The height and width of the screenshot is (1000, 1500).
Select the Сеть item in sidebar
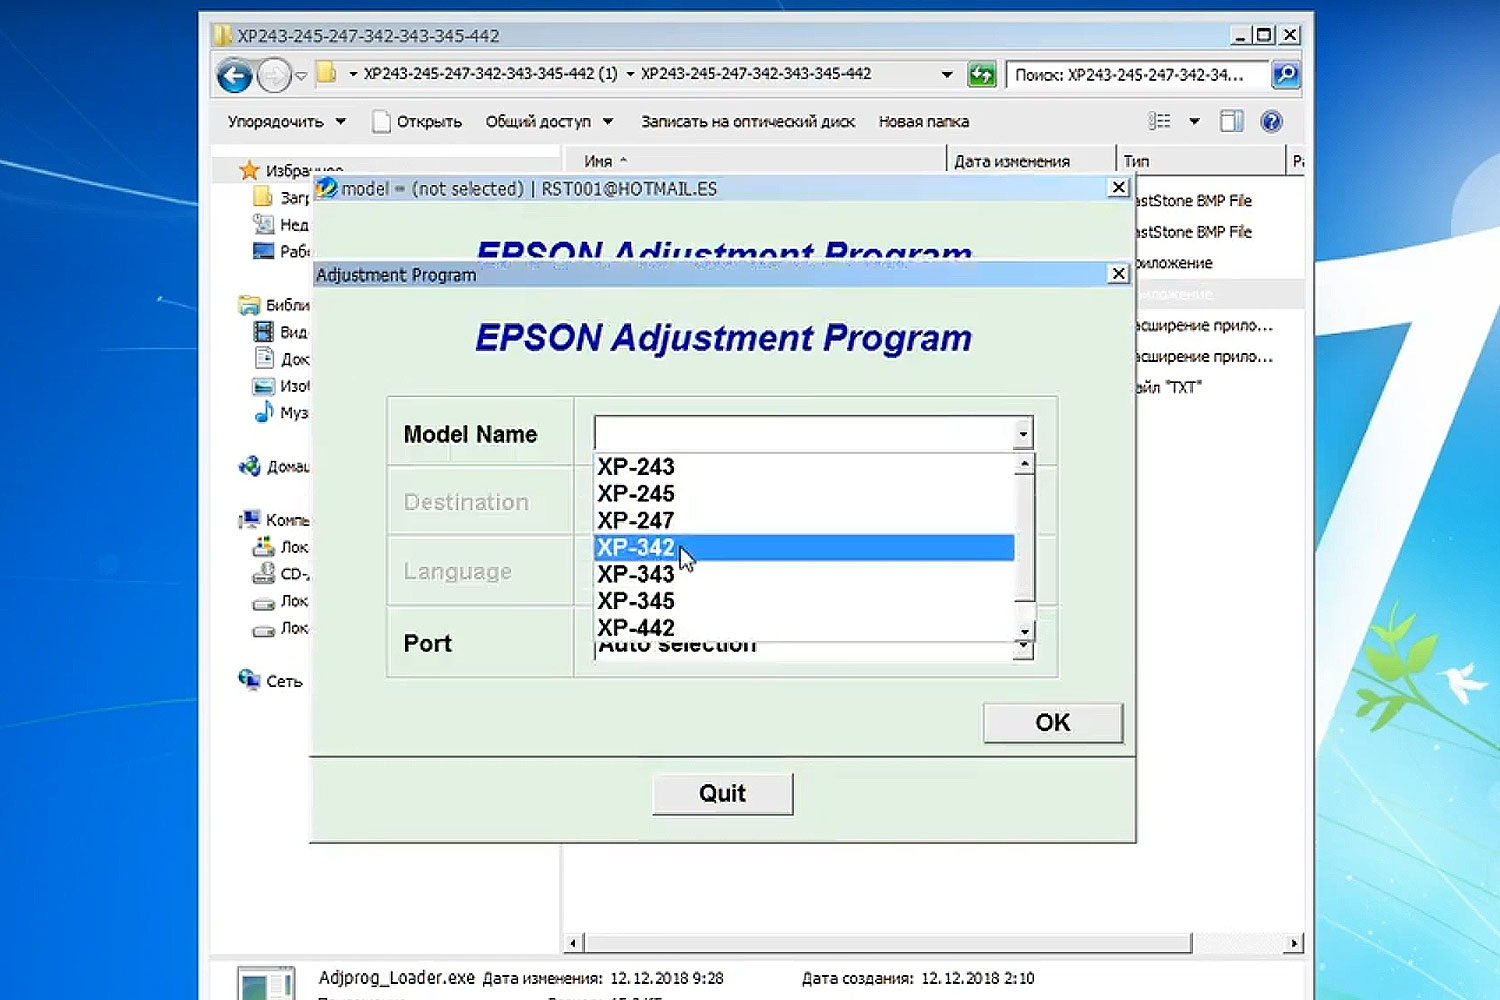(284, 681)
